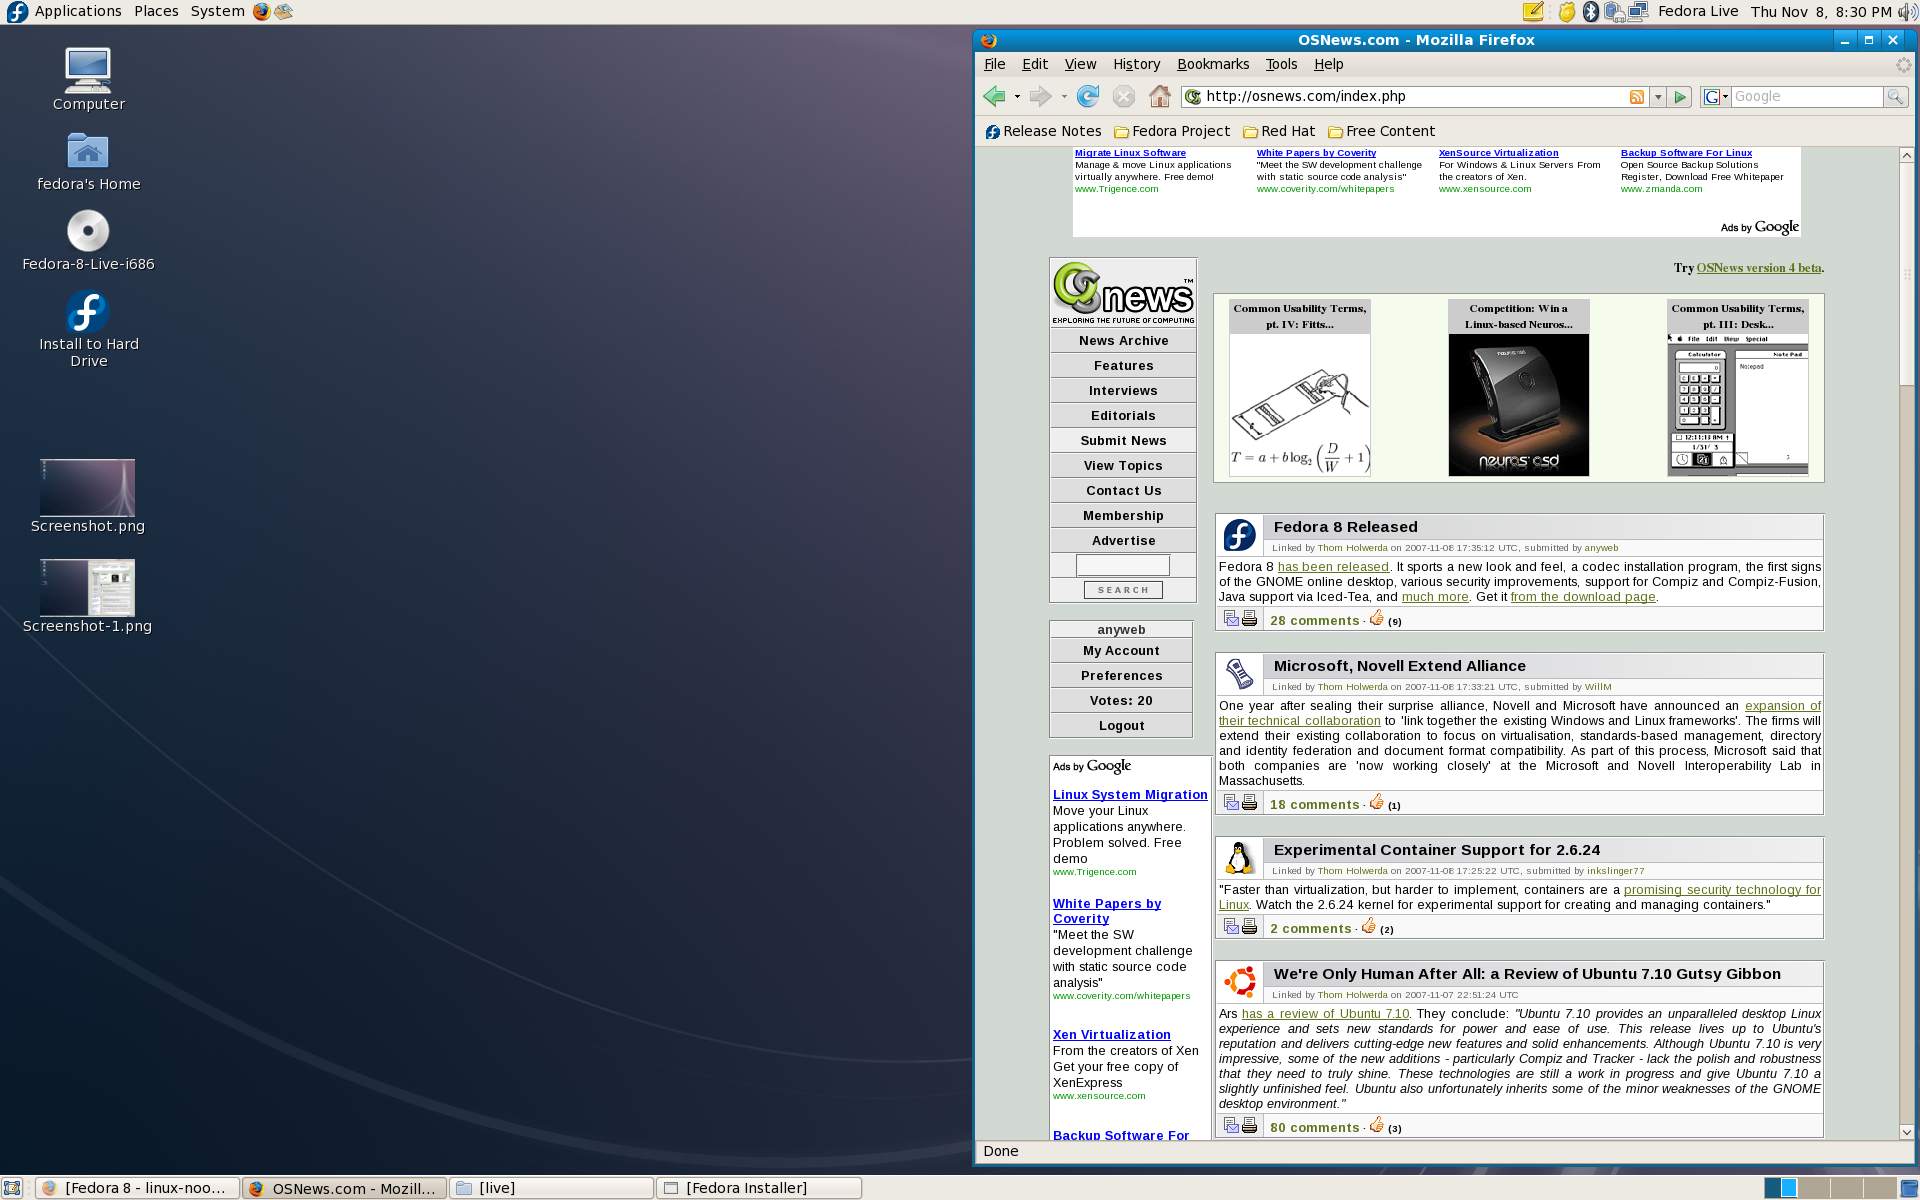The height and width of the screenshot is (1200, 1920).
Task: Click the RSS feed icon in address bar
Action: coord(1637,97)
